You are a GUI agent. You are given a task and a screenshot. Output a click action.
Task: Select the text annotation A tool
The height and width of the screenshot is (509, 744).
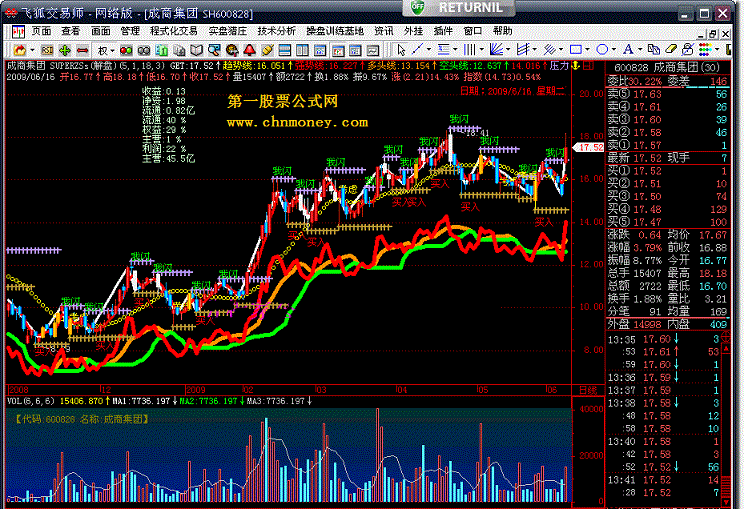[x=628, y=49]
